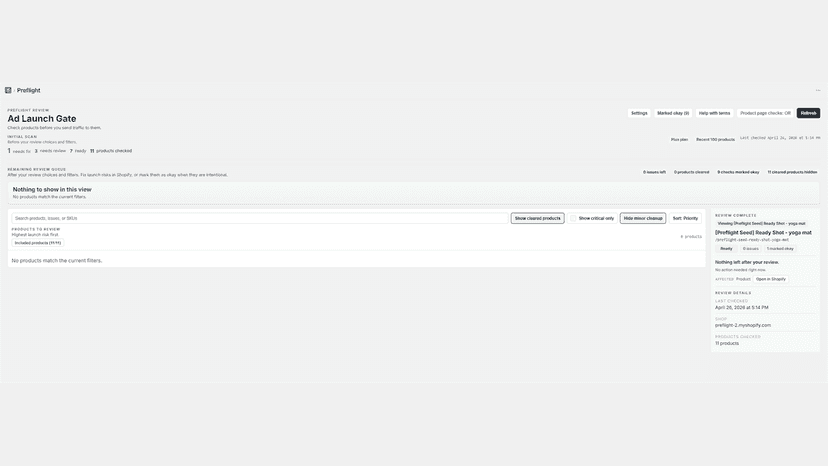Click Open in Shopify button

click(770, 279)
